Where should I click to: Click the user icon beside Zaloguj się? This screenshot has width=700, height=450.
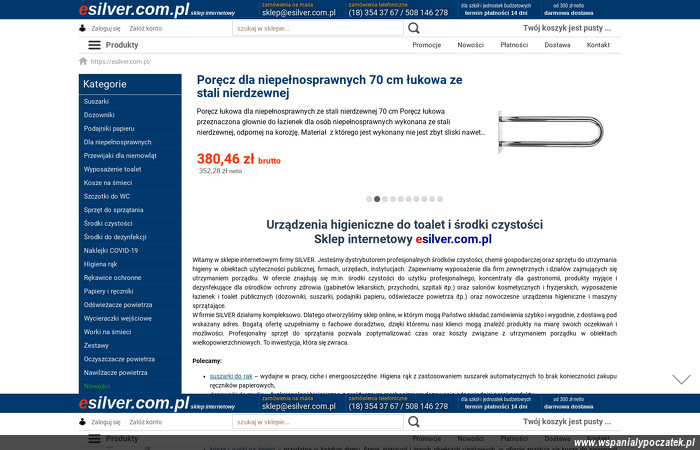tap(82, 28)
